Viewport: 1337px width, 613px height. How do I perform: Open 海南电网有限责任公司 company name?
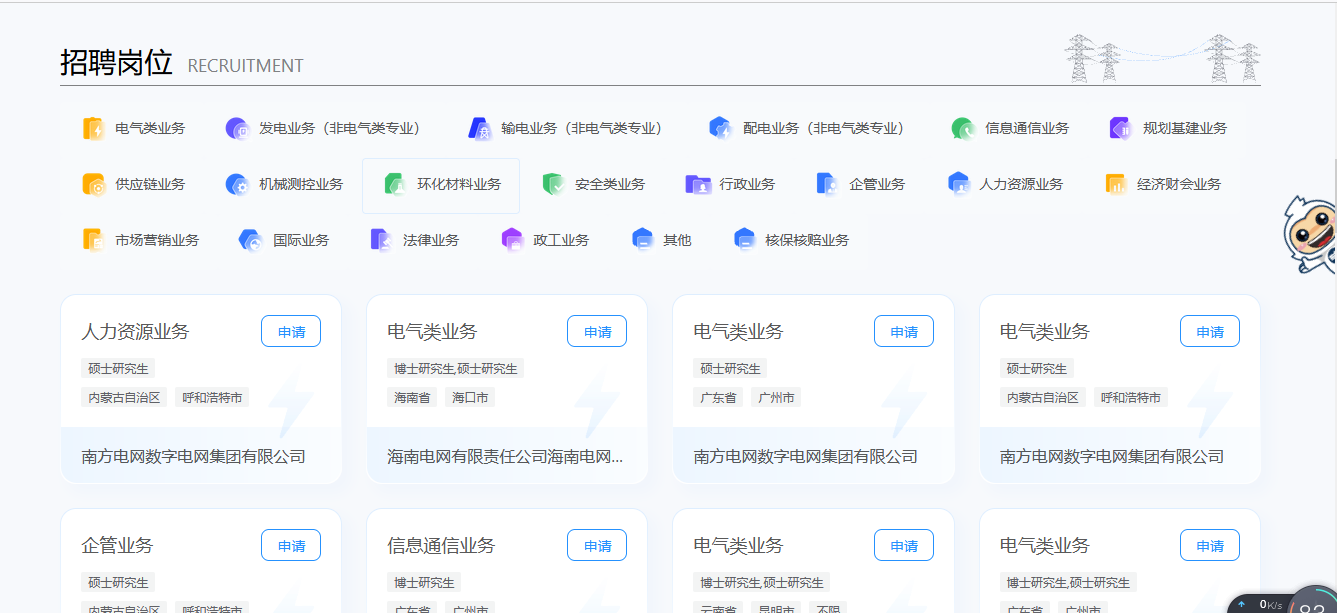[x=506, y=457]
